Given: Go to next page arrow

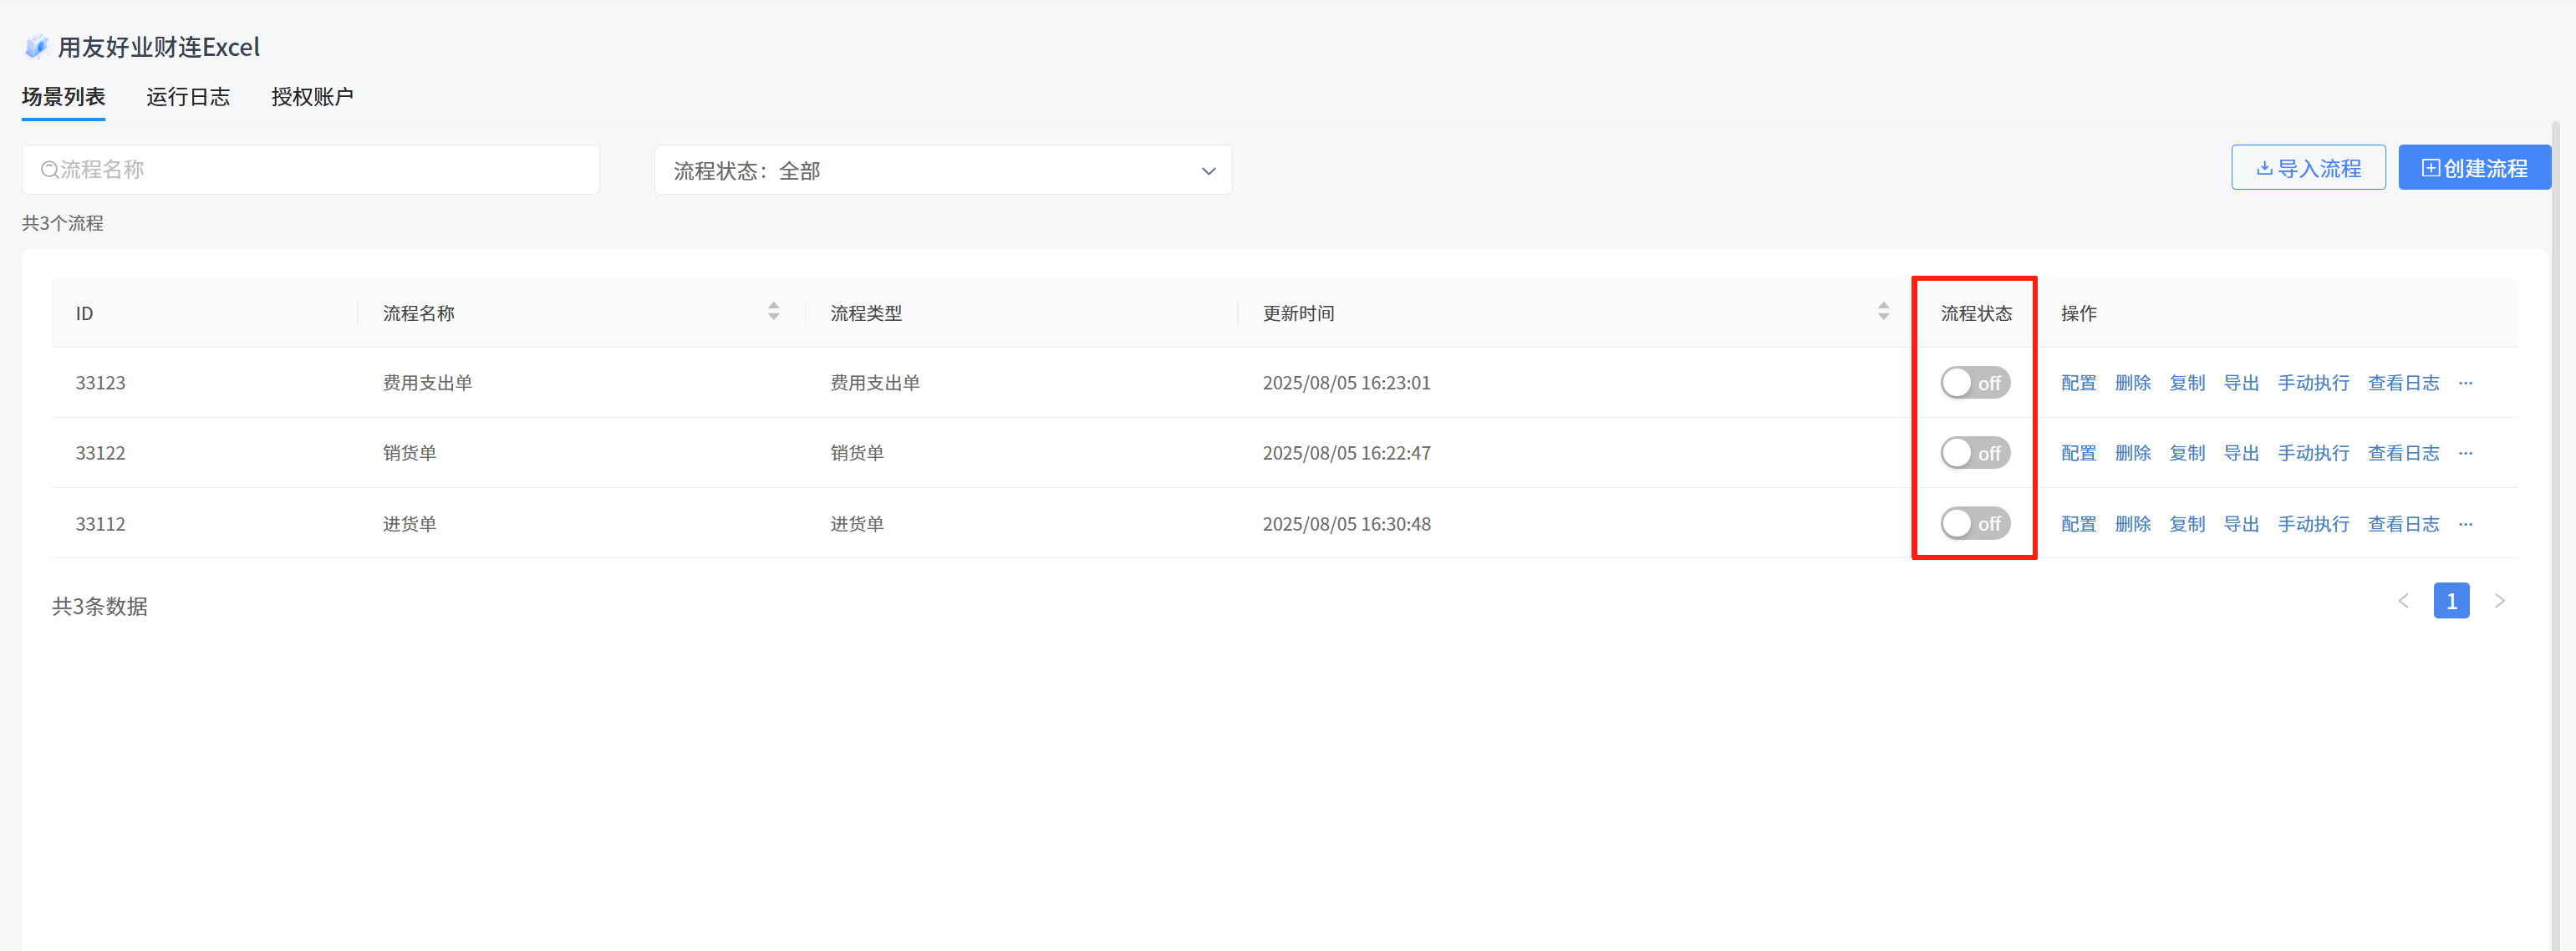Looking at the screenshot, I should 2499,601.
